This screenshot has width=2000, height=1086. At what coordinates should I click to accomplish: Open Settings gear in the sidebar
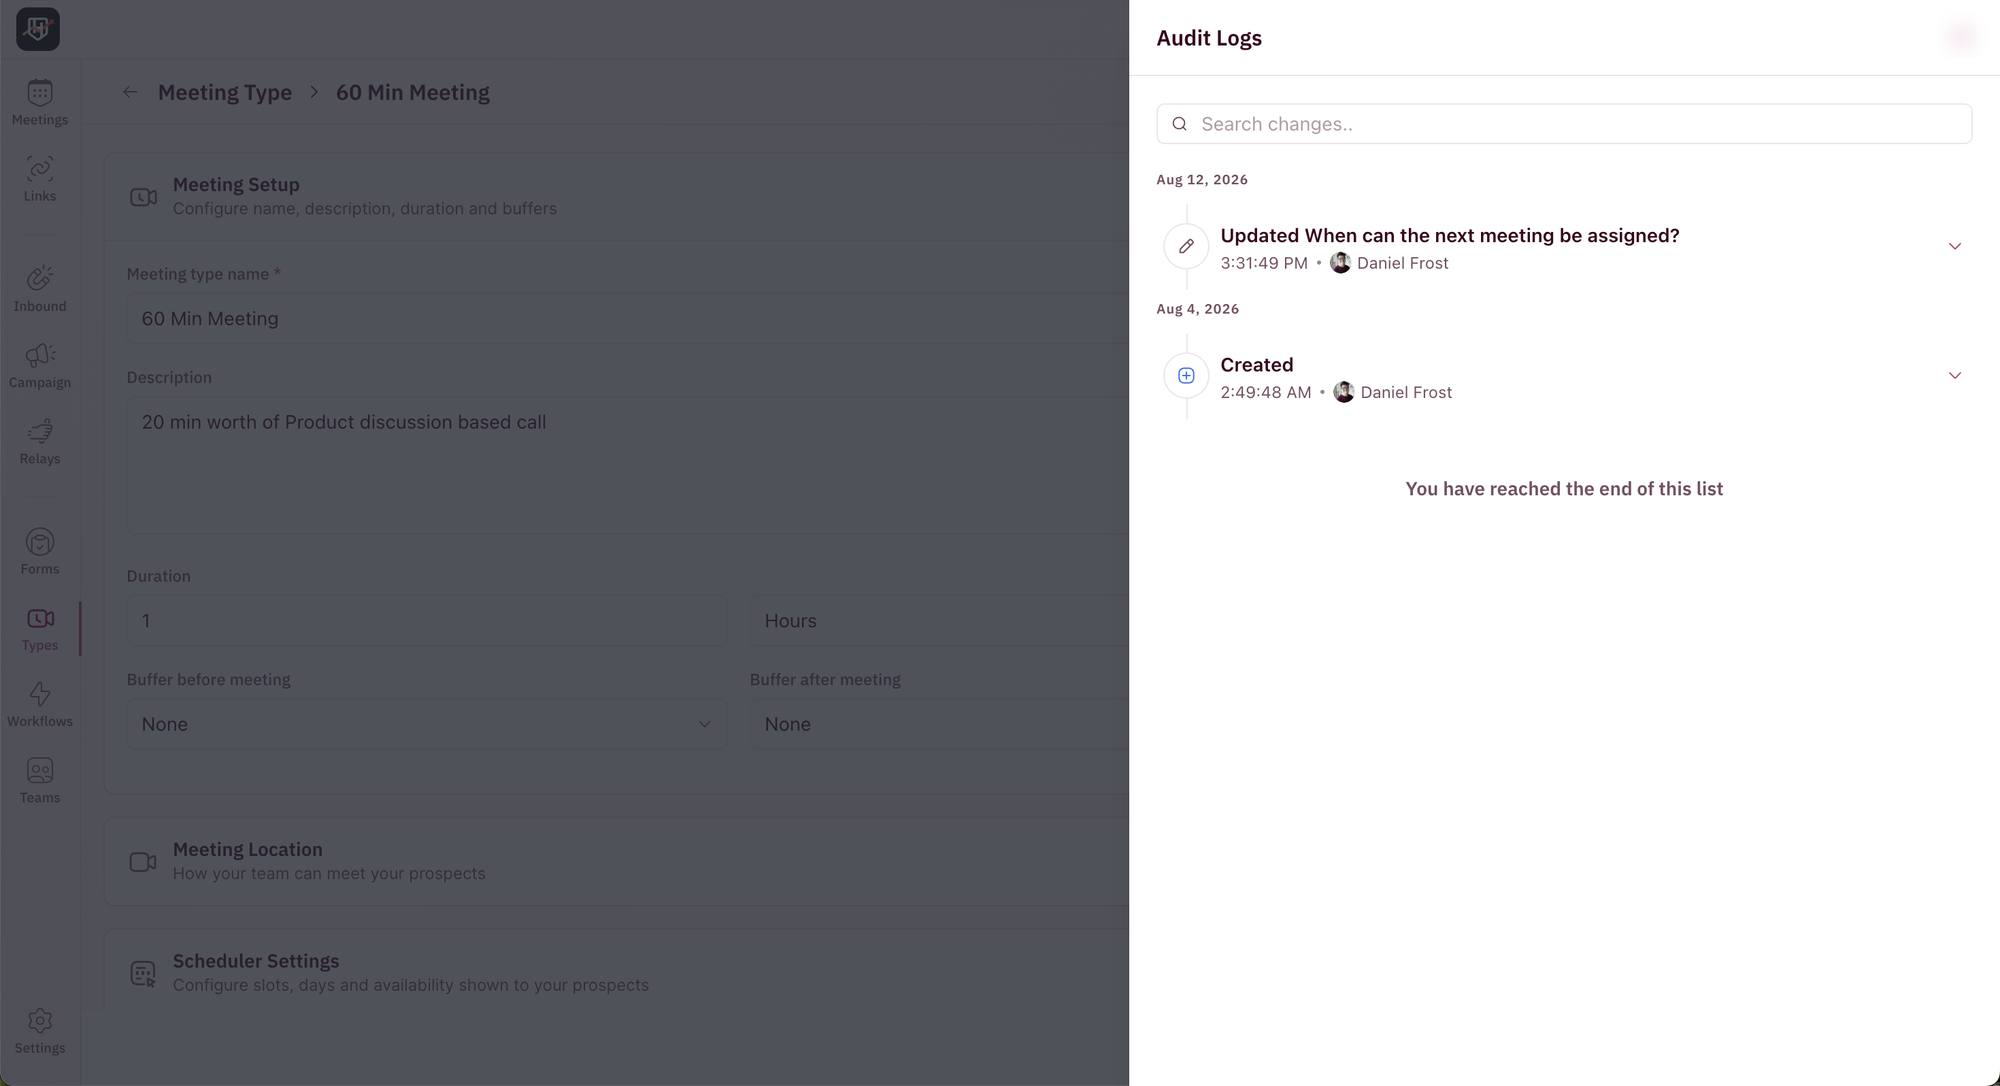click(x=40, y=1031)
